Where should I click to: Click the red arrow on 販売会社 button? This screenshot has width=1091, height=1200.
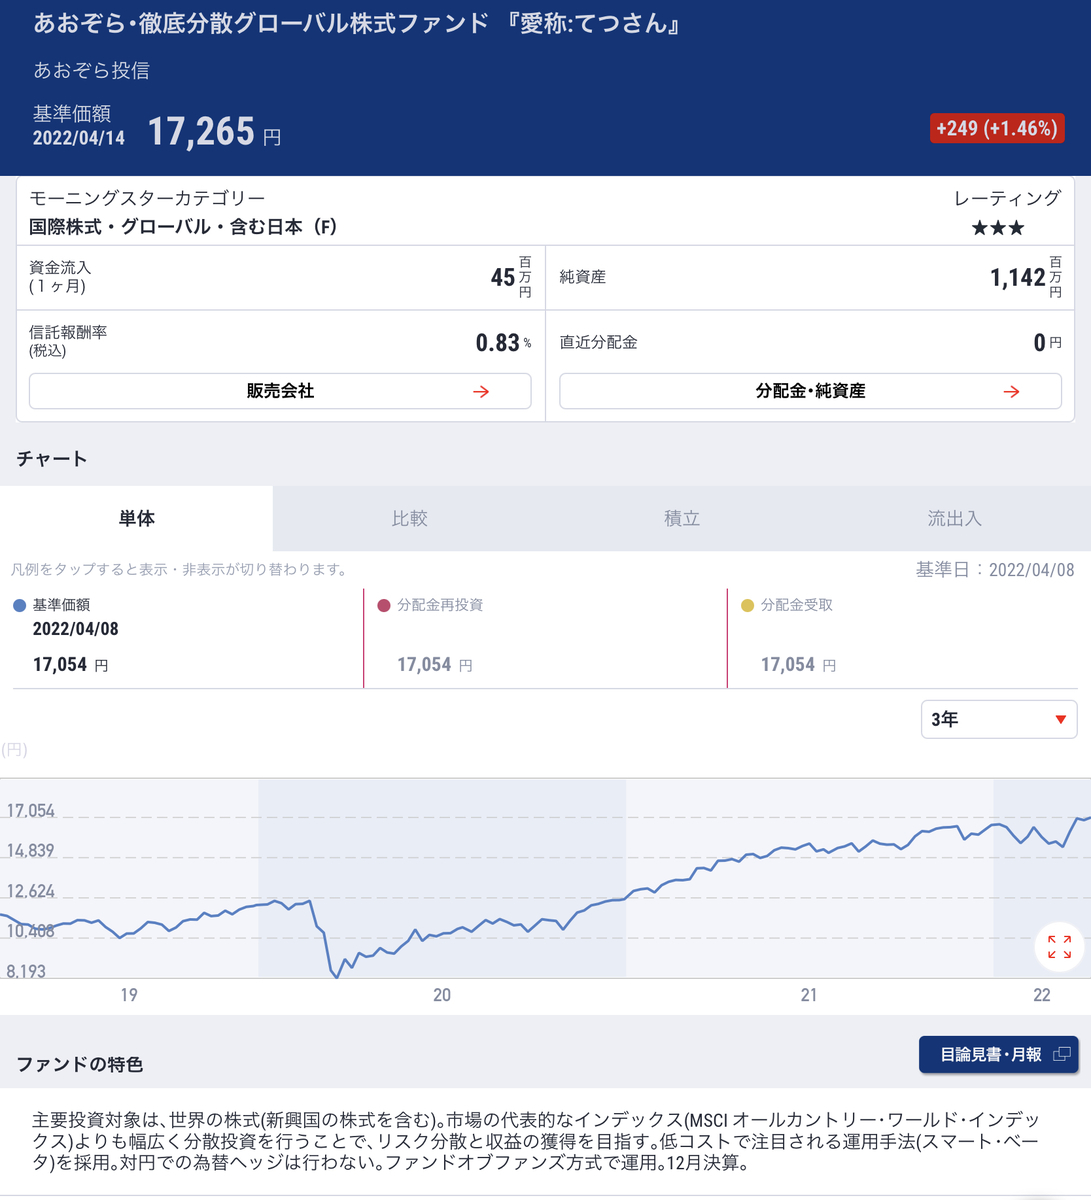[481, 391]
